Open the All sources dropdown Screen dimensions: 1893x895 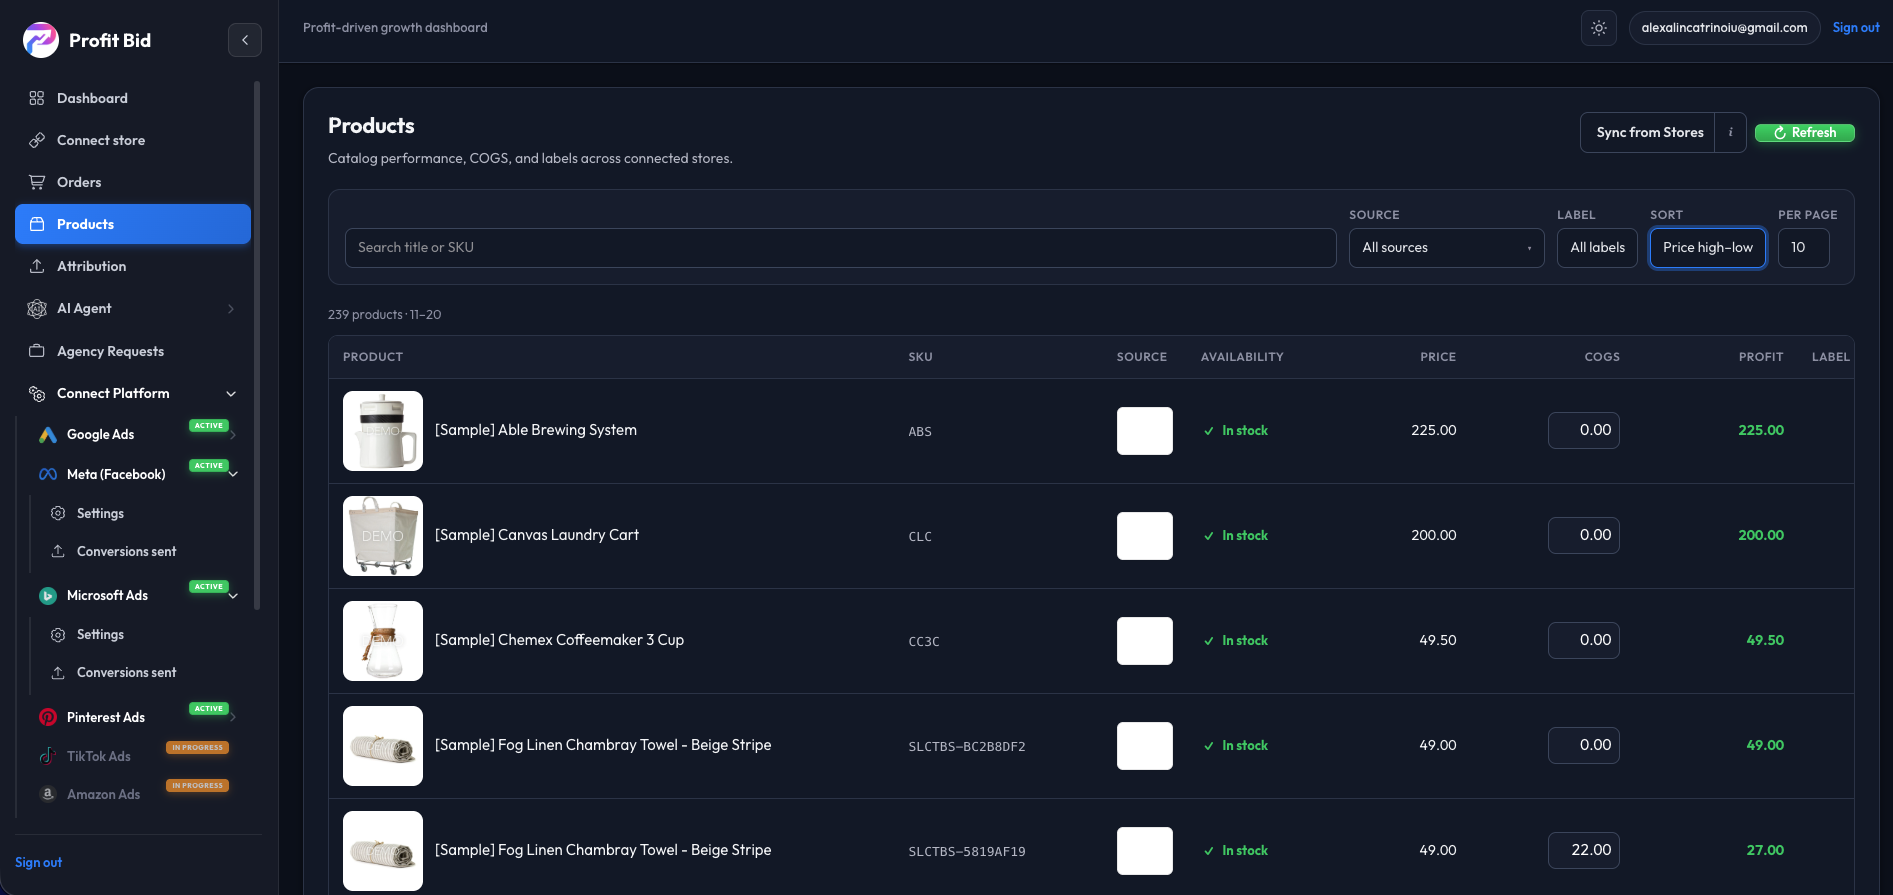(1446, 248)
